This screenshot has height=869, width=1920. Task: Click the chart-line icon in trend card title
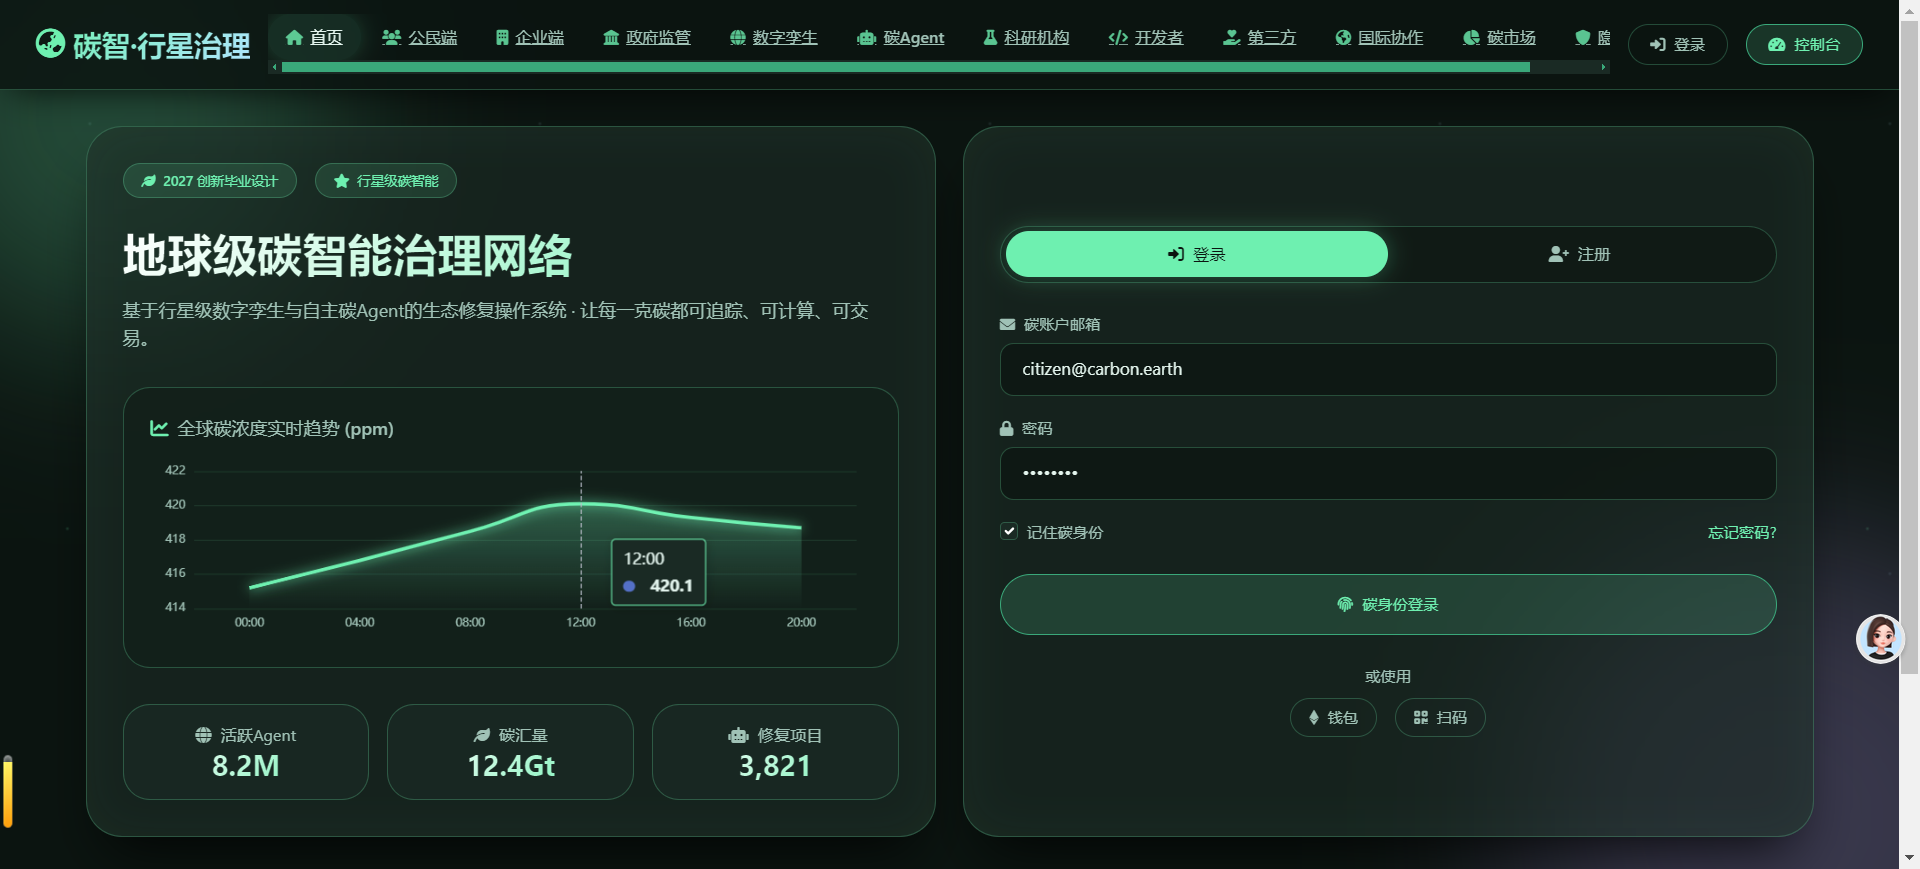pos(159,428)
